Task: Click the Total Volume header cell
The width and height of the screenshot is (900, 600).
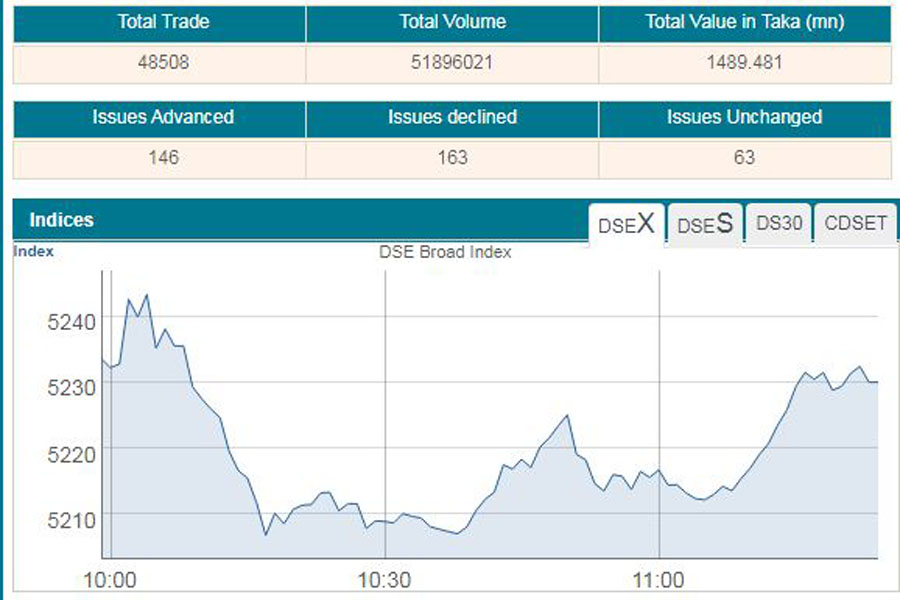Action: coord(452,22)
